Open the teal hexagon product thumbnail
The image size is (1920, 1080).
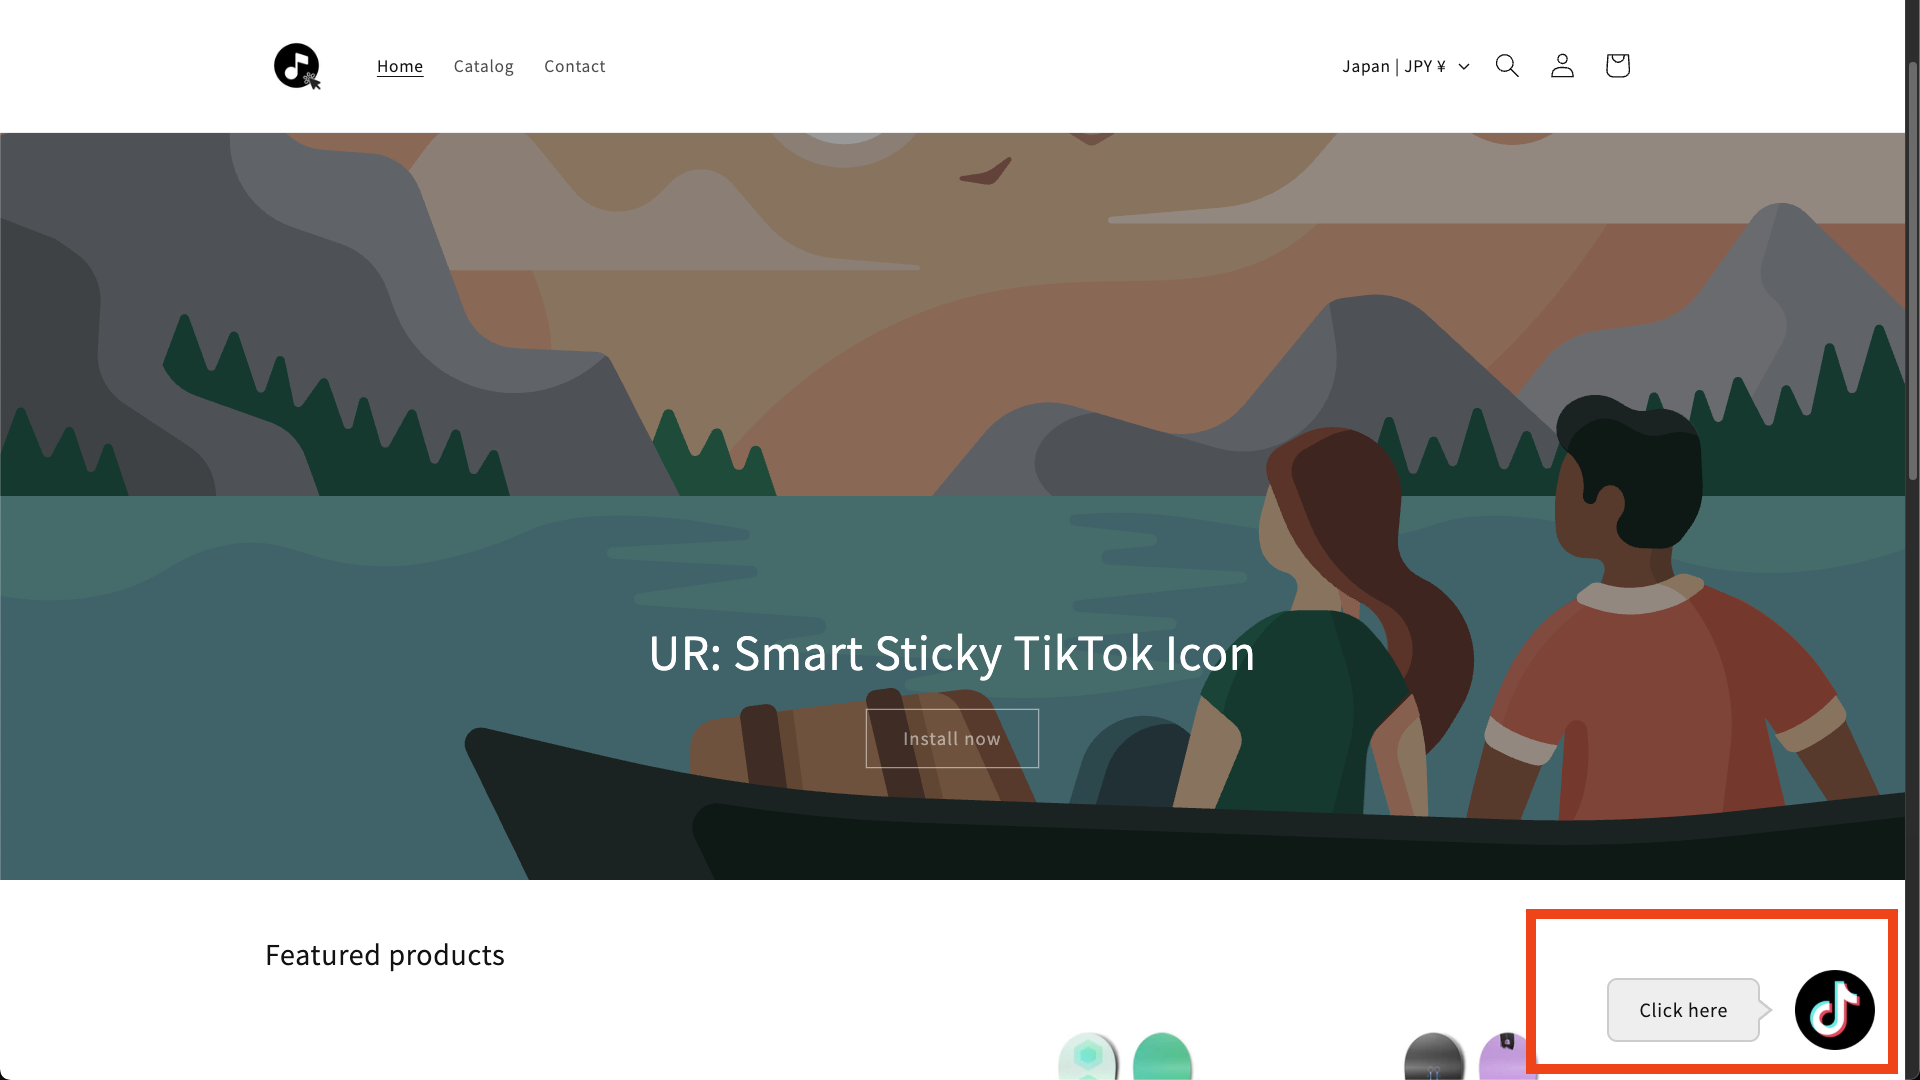tap(1088, 1056)
